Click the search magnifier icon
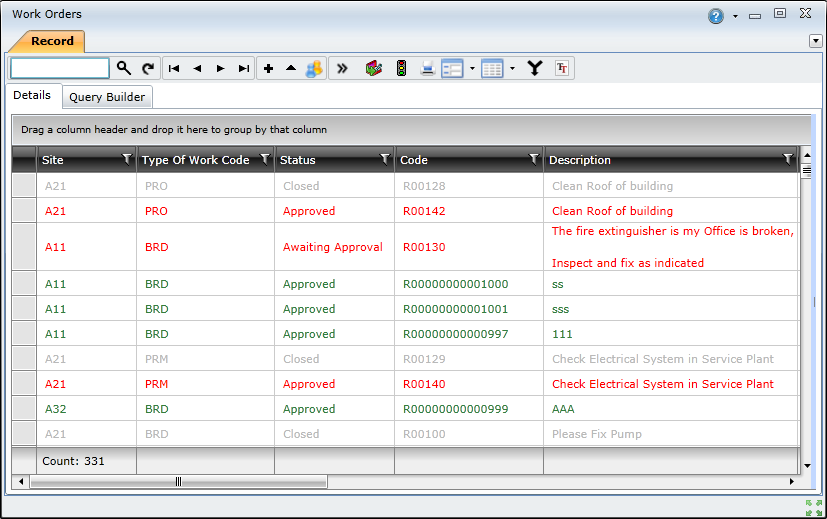 pyautogui.click(x=124, y=68)
